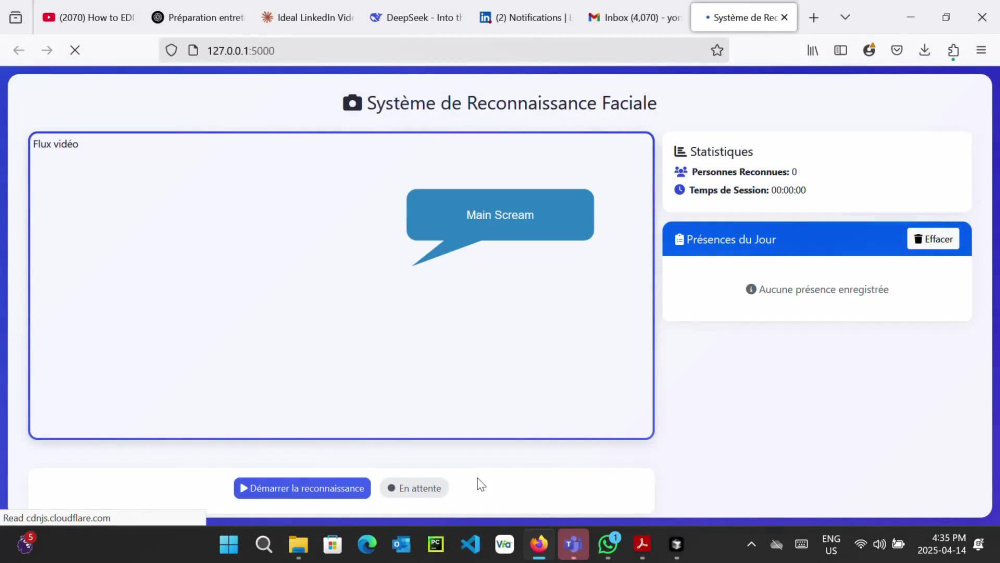This screenshot has width=1000, height=563.
Task: Open the LinkedIn Notifications tab
Action: coord(526,17)
